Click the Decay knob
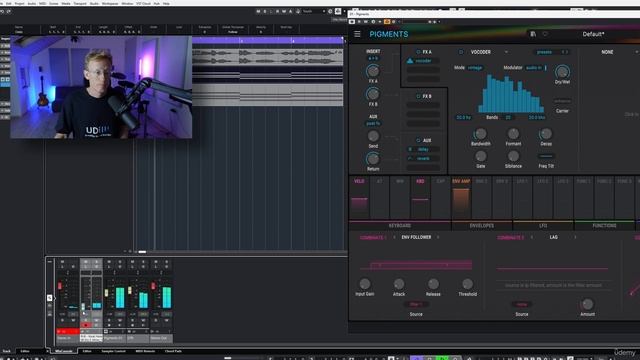Viewport: 640px width, 360px height. pos(546,134)
